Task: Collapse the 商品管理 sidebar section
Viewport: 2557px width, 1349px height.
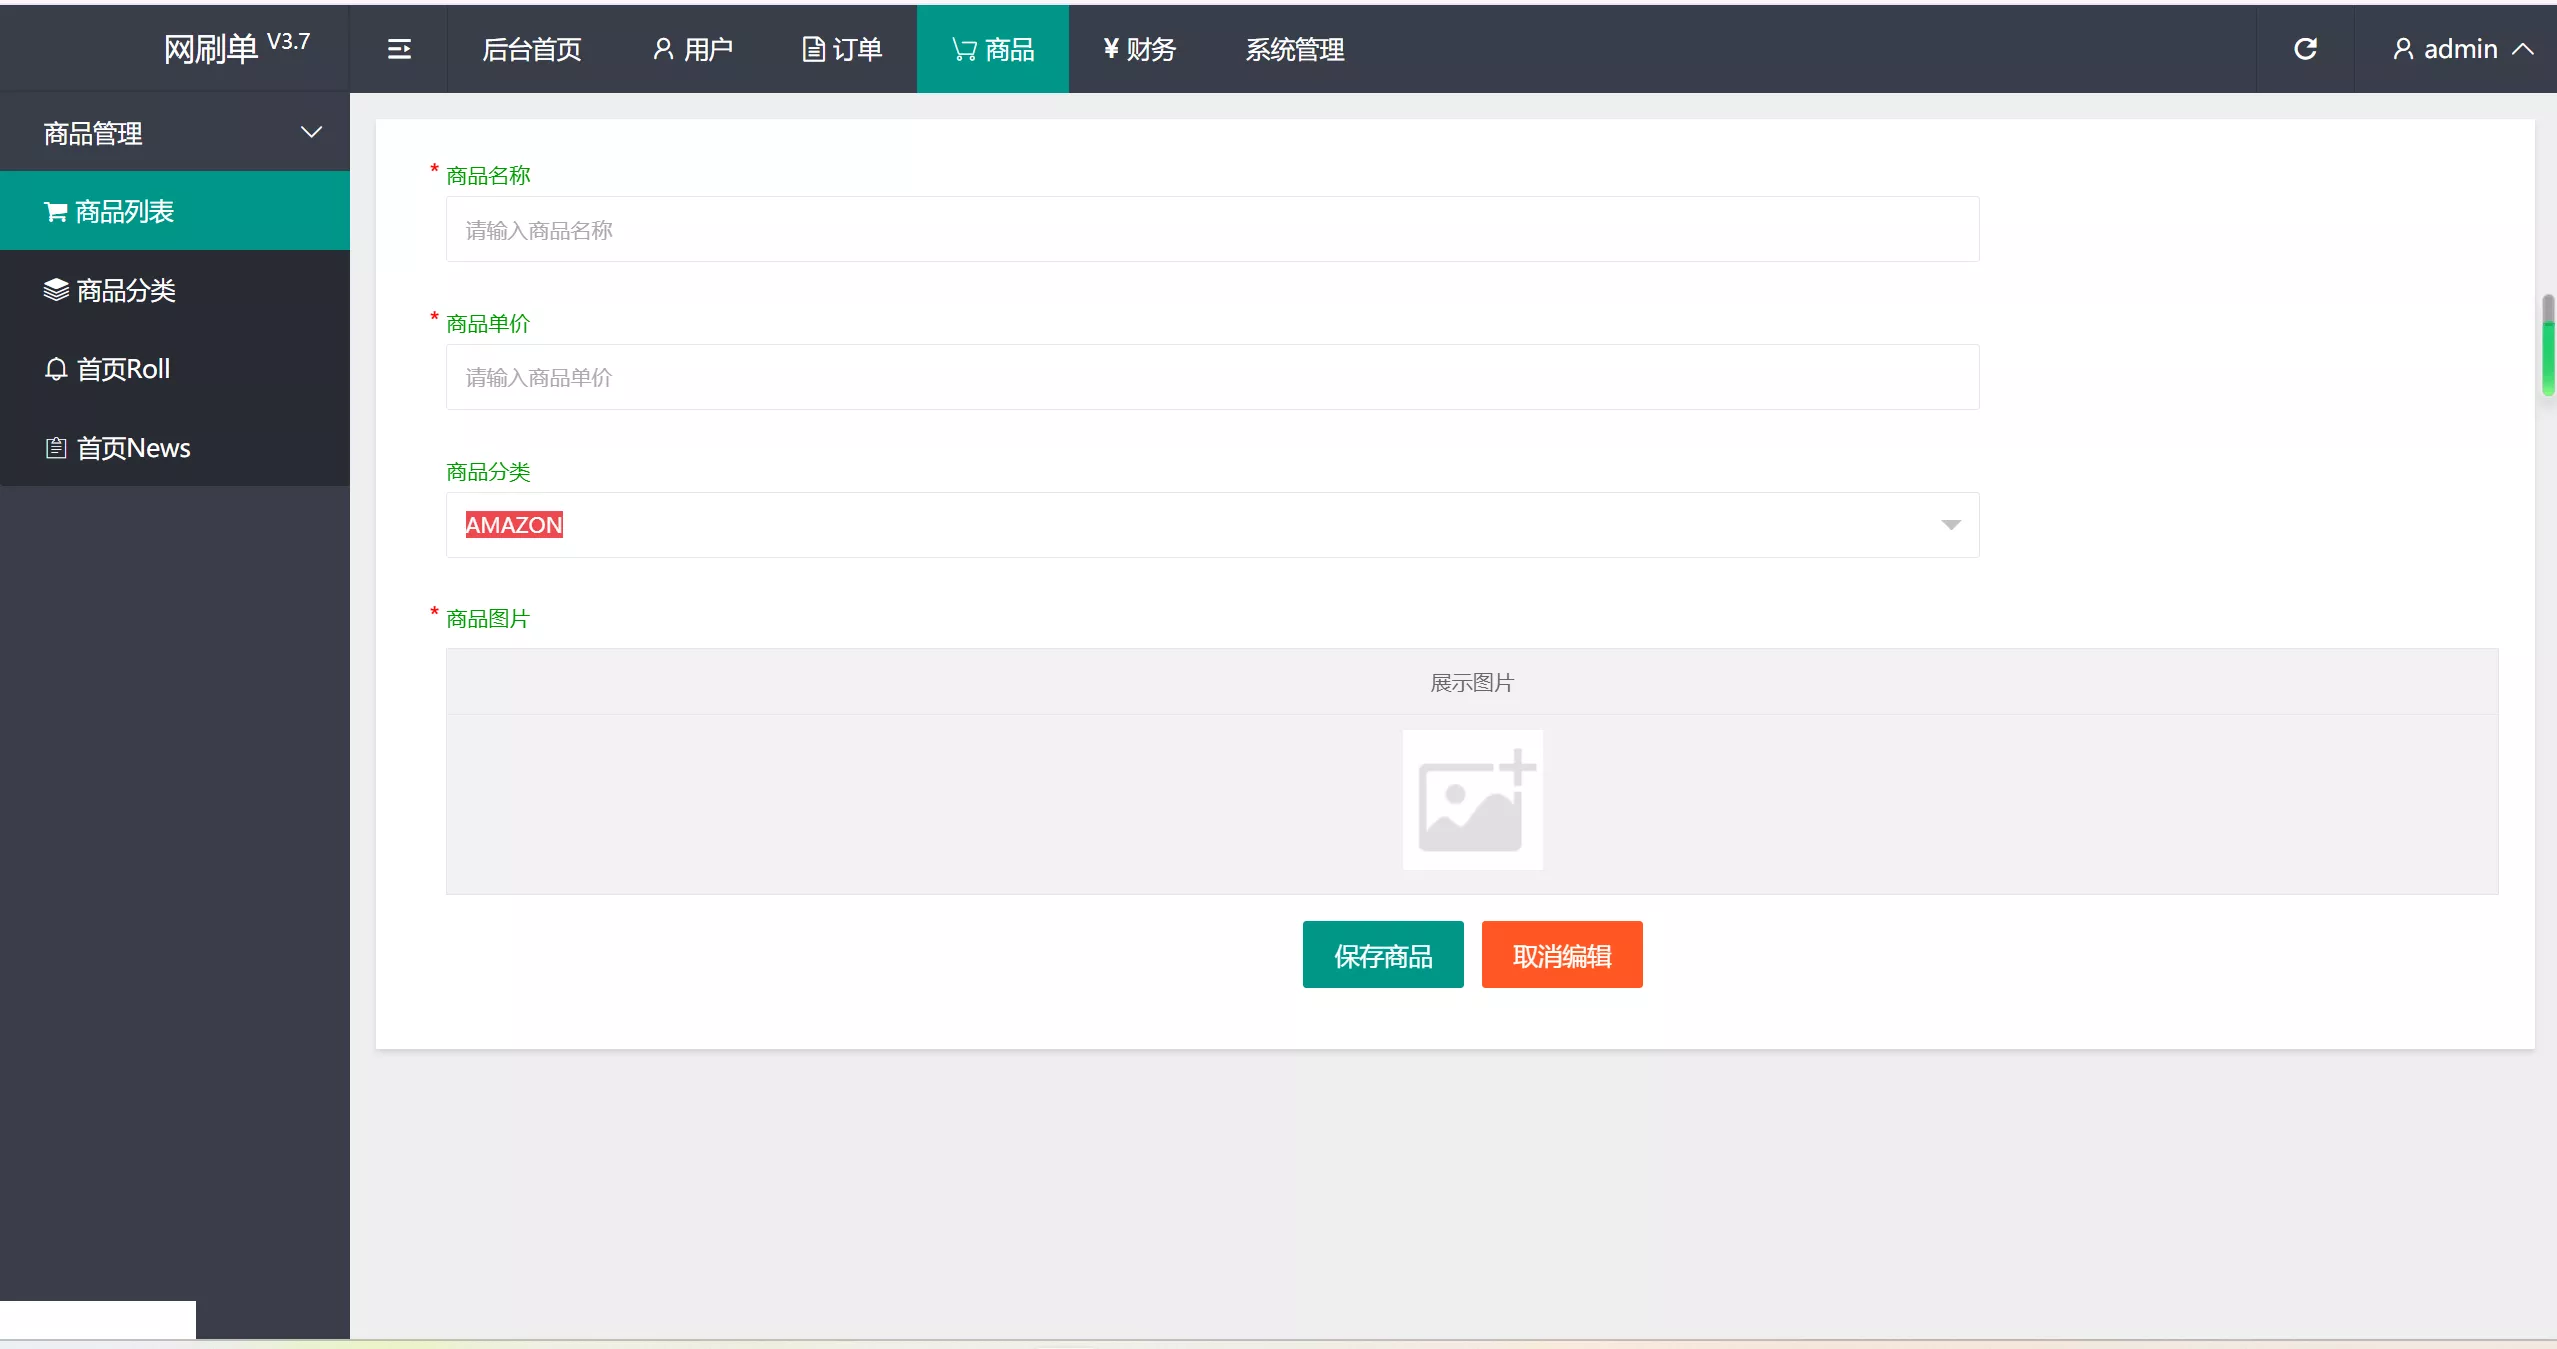Action: [310, 131]
